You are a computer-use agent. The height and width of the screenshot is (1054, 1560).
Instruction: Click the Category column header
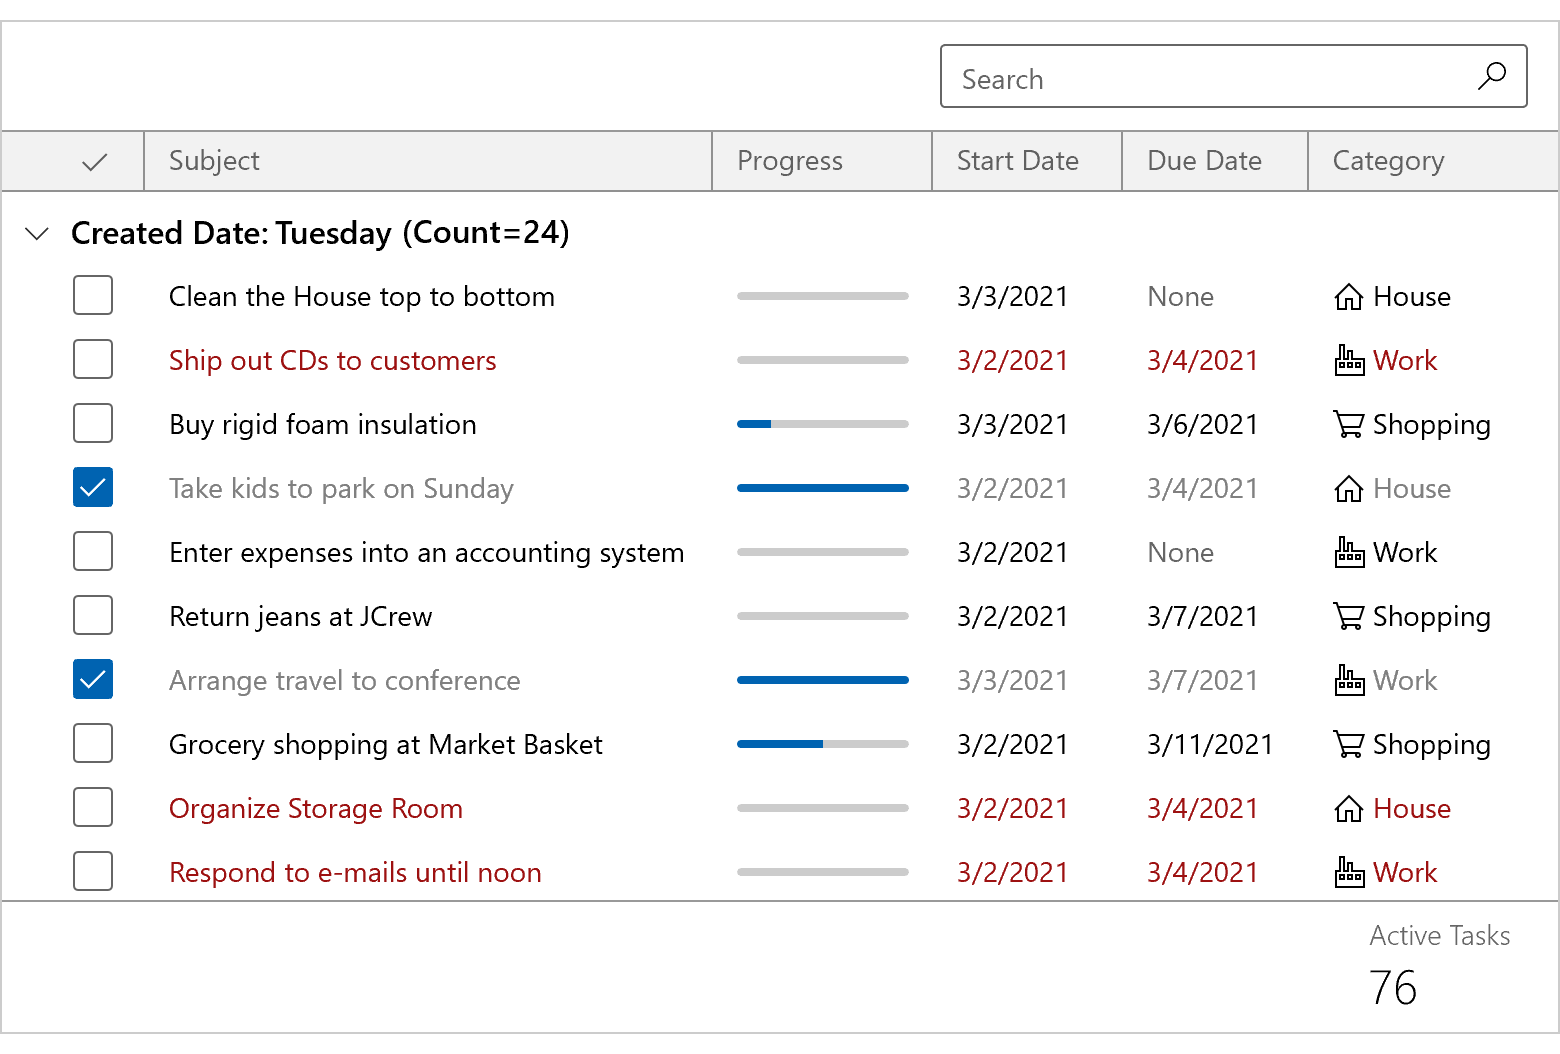pyautogui.click(x=1388, y=160)
